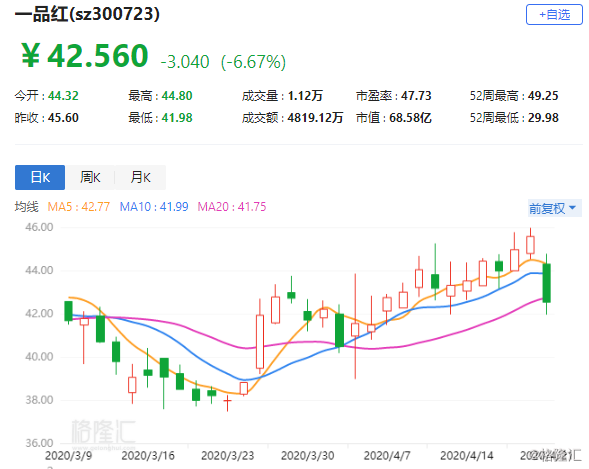Click the 2020/3/9 date axis label

click(x=68, y=456)
